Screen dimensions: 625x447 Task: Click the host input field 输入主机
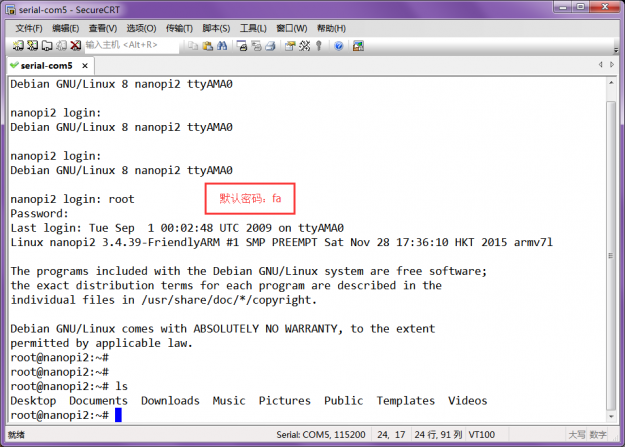132,45
